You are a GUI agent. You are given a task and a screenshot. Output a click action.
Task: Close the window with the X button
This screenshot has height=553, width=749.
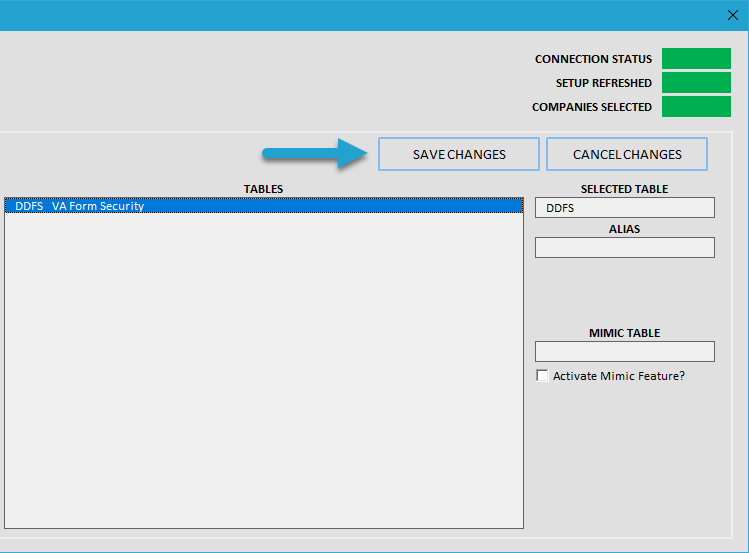pos(733,15)
